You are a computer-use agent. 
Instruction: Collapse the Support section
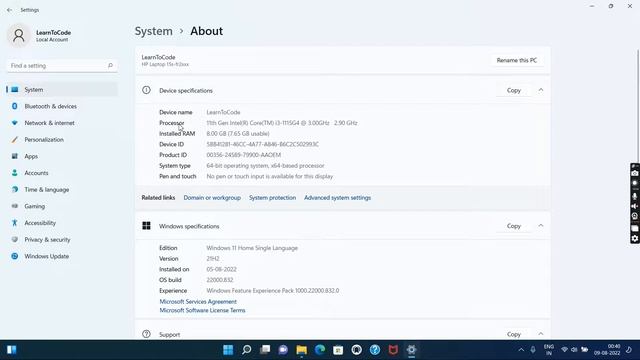click(541, 334)
